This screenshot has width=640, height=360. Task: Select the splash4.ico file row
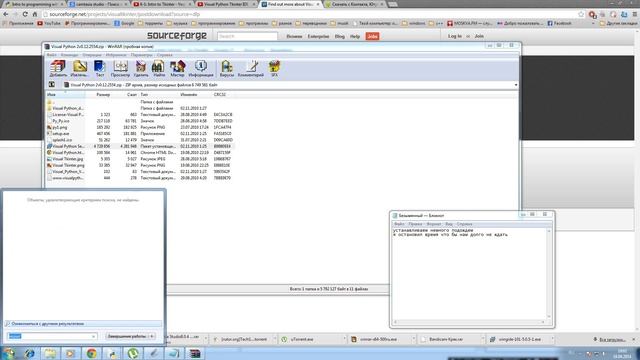tap(140, 140)
